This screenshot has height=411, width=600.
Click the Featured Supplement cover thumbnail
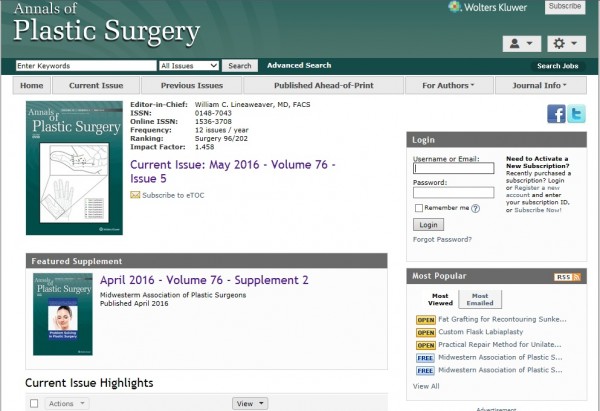[63, 314]
